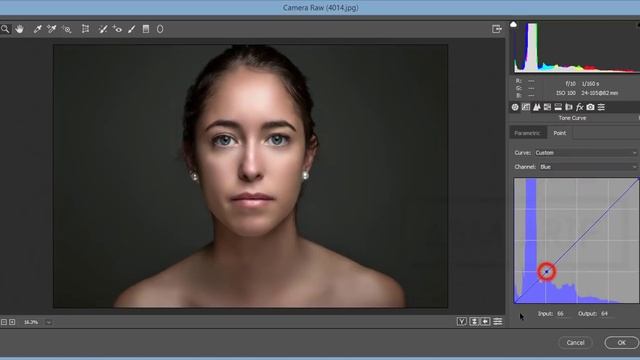Select the Color Sampler tool
The height and width of the screenshot is (360, 640).
pyautogui.click(x=51, y=29)
